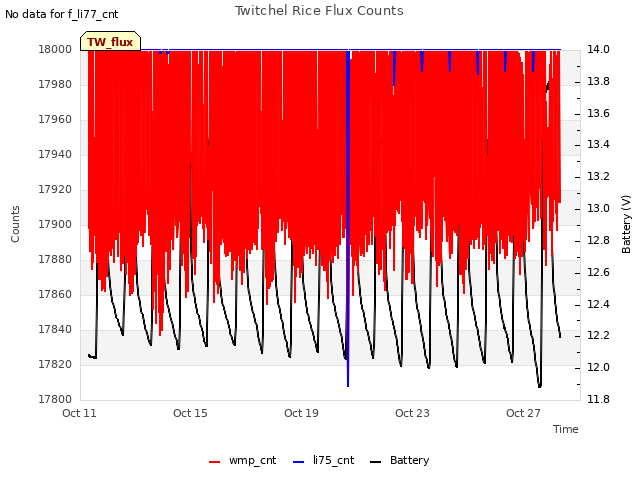Click the Oct 23 x-axis label
Screen dimensions: 640x480
click(412, 413)
